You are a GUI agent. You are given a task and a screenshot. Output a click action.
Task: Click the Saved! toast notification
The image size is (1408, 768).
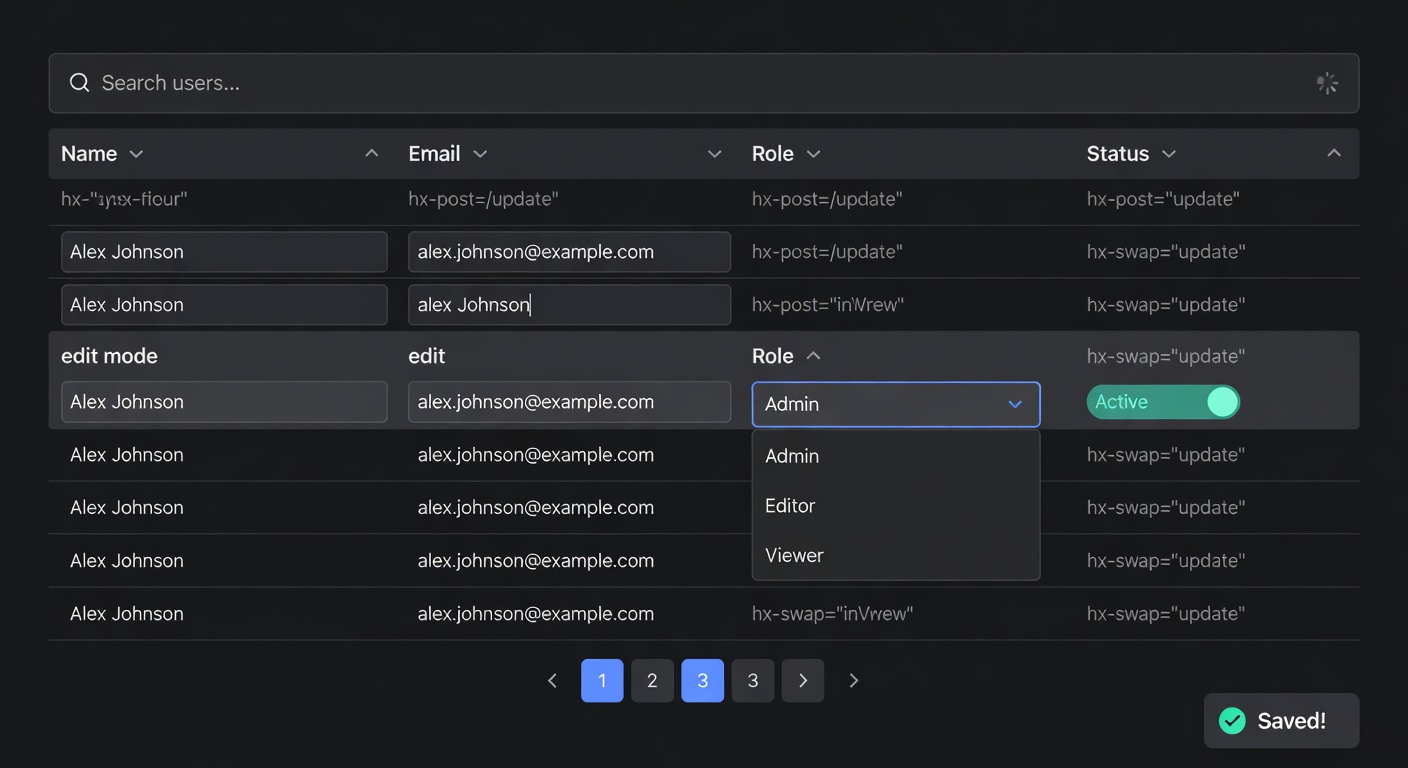click(x=1282, y=721)
